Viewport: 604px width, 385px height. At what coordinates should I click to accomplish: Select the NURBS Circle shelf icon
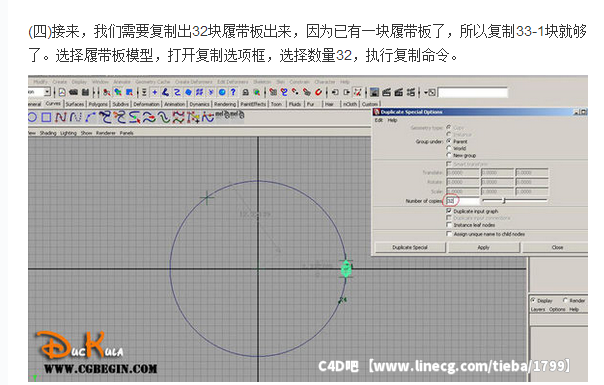point(32,117)
